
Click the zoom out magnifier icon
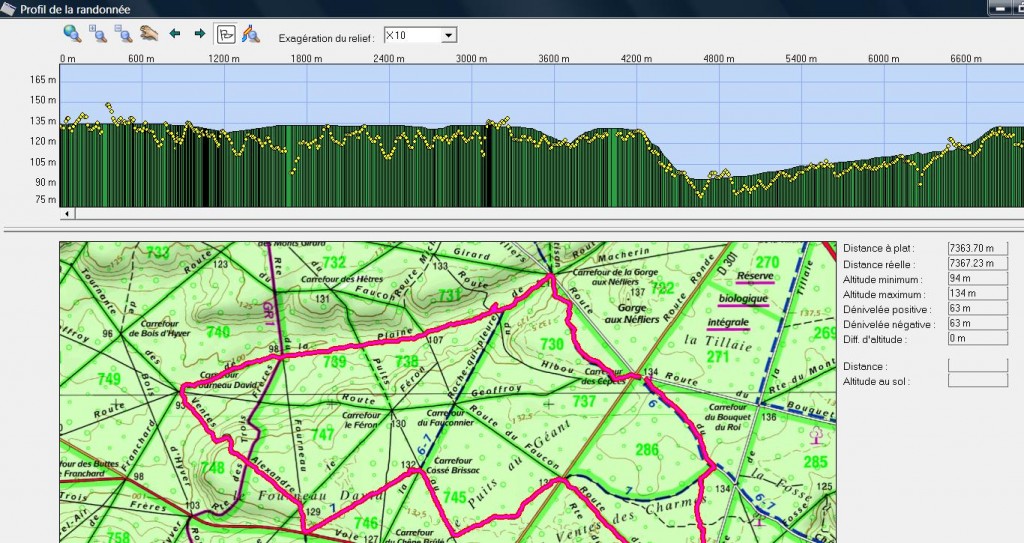(x=123, y=34)
